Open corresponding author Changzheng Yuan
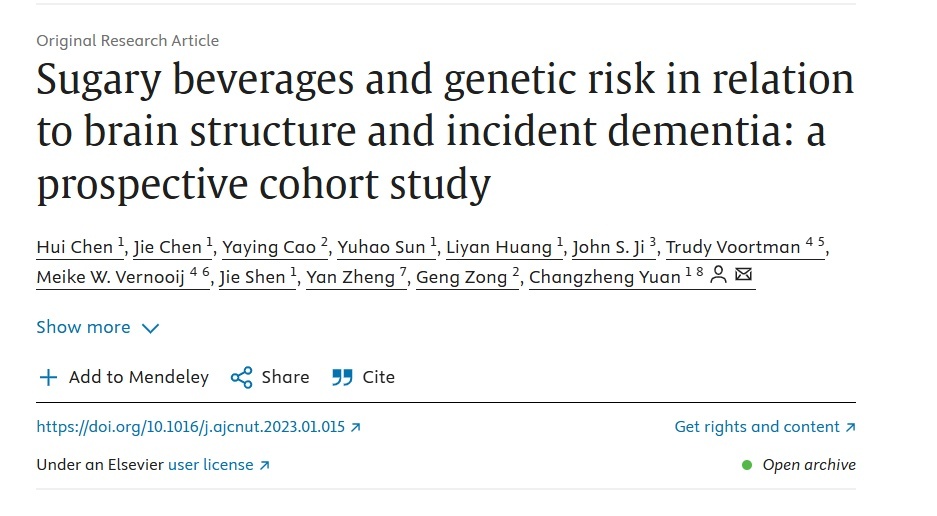The width and height of the screenshot is (937, 516). 604,278
